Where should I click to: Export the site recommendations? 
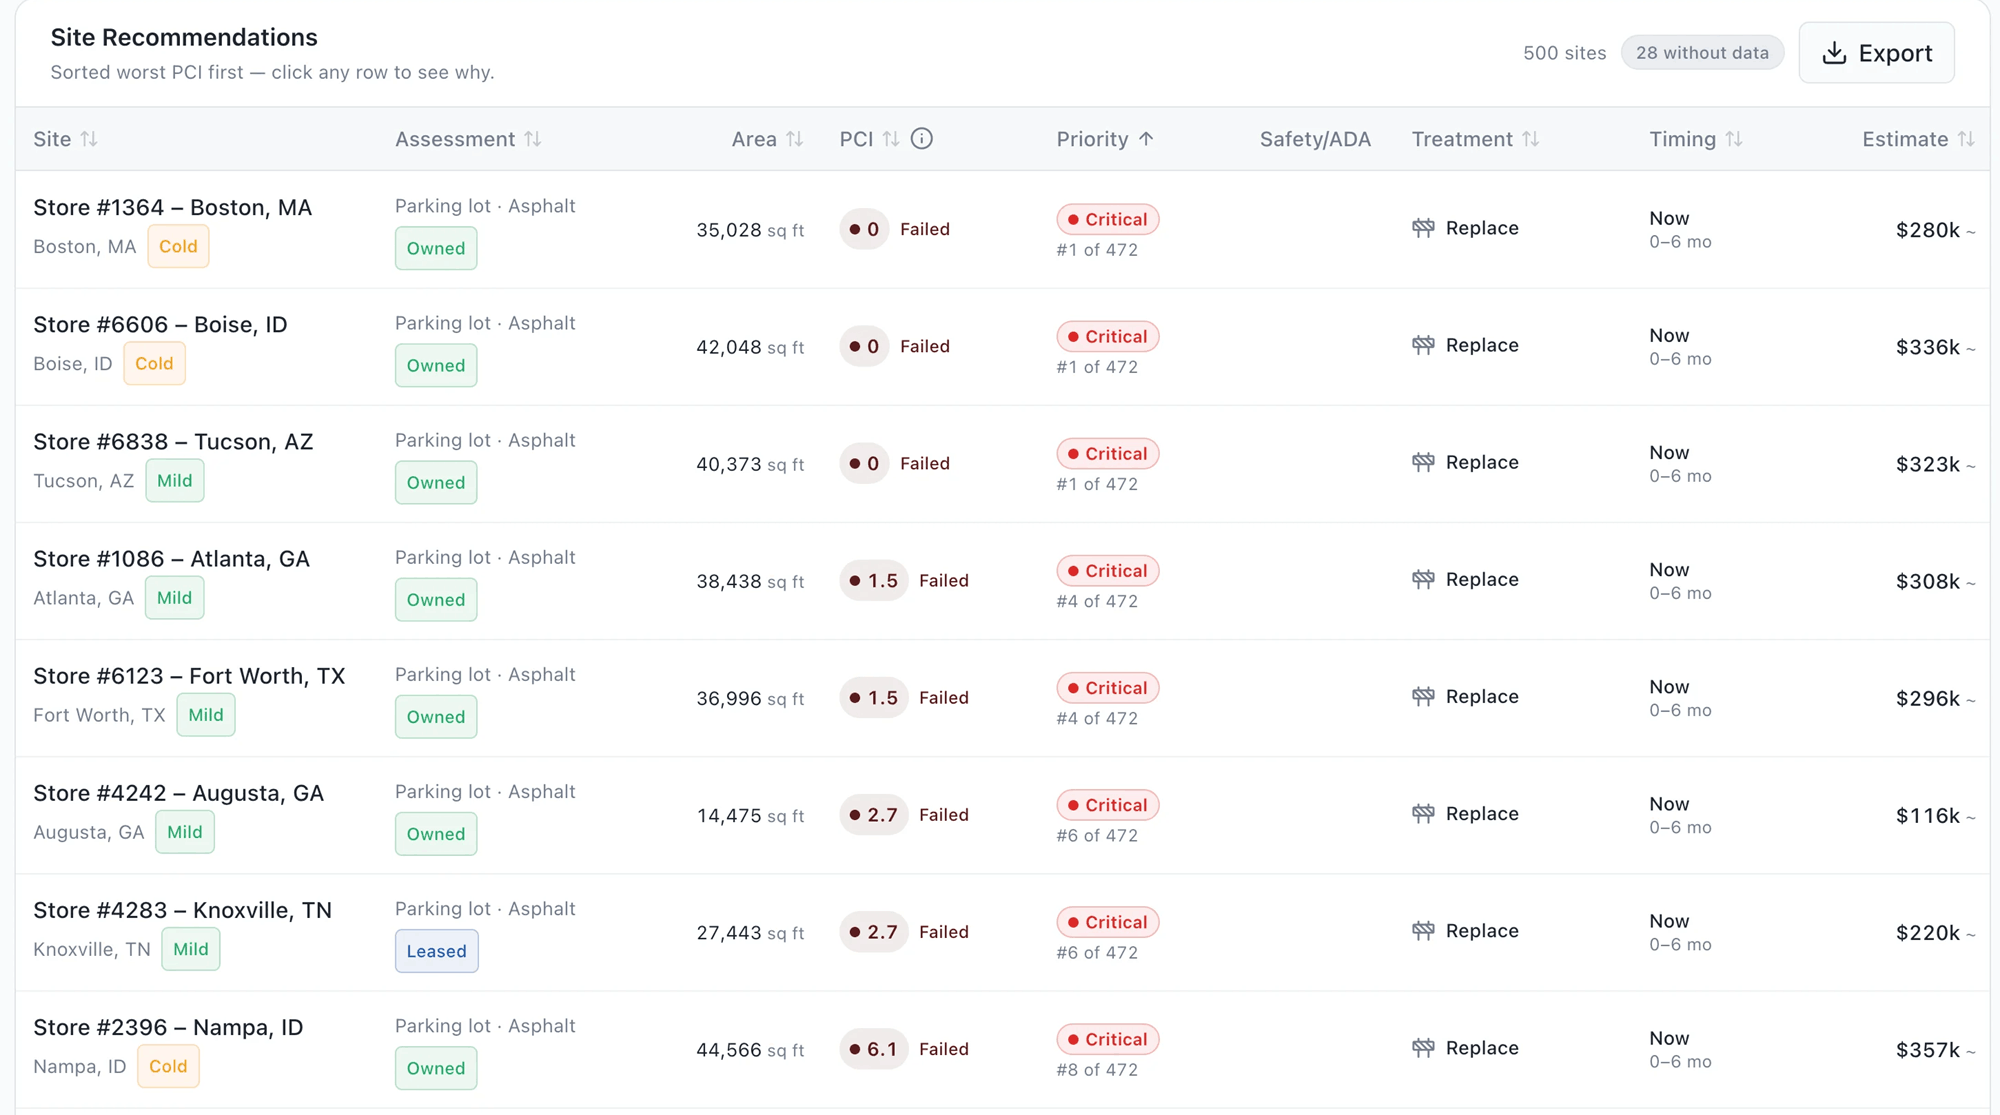(1876, 53)
